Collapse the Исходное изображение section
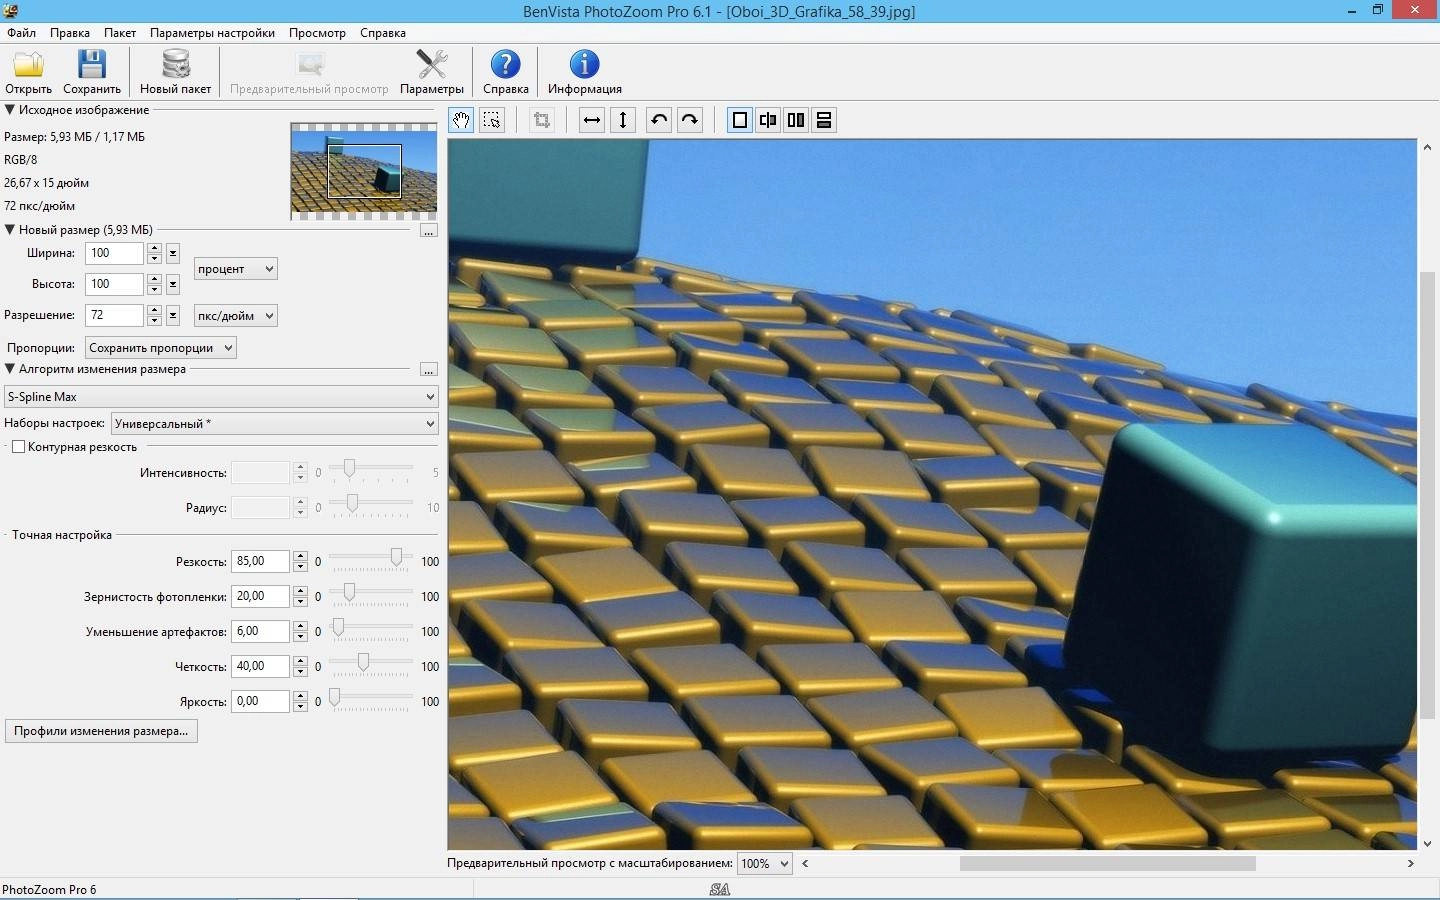The width and height of the screenshot is (1440, 900). [x=10, y=110]
